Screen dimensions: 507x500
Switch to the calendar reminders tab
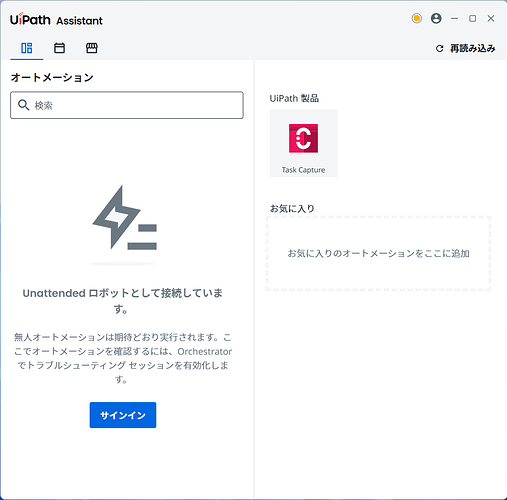[59, 48]
